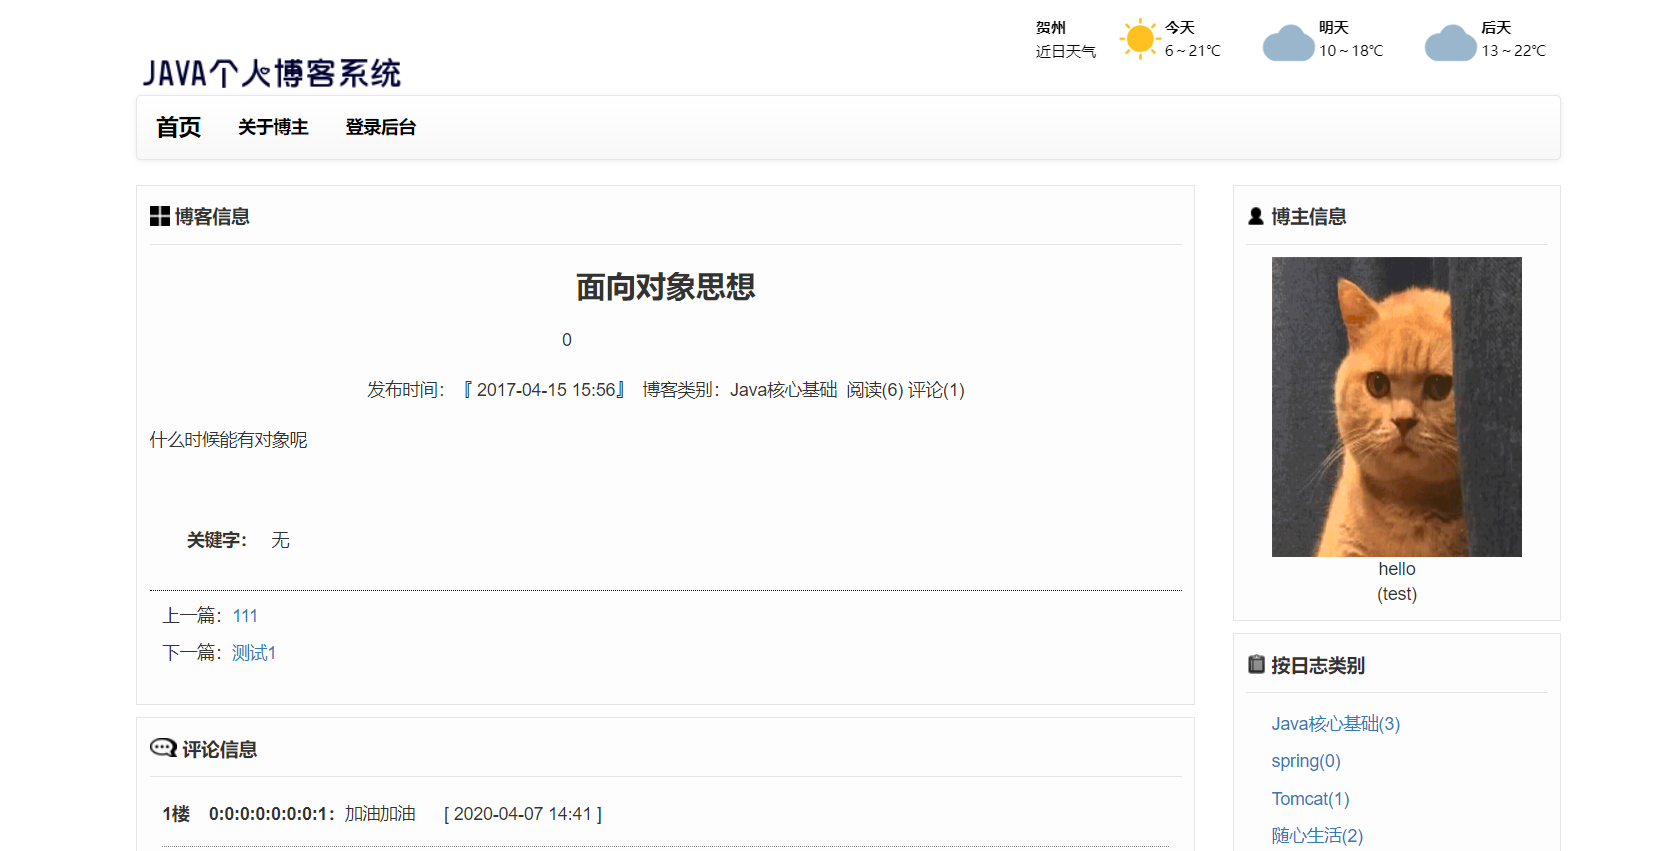This screenshot has width=1654, height=851.
Task: Click today's temperature 6 ~ 21℃
Action: (1193, 51)
